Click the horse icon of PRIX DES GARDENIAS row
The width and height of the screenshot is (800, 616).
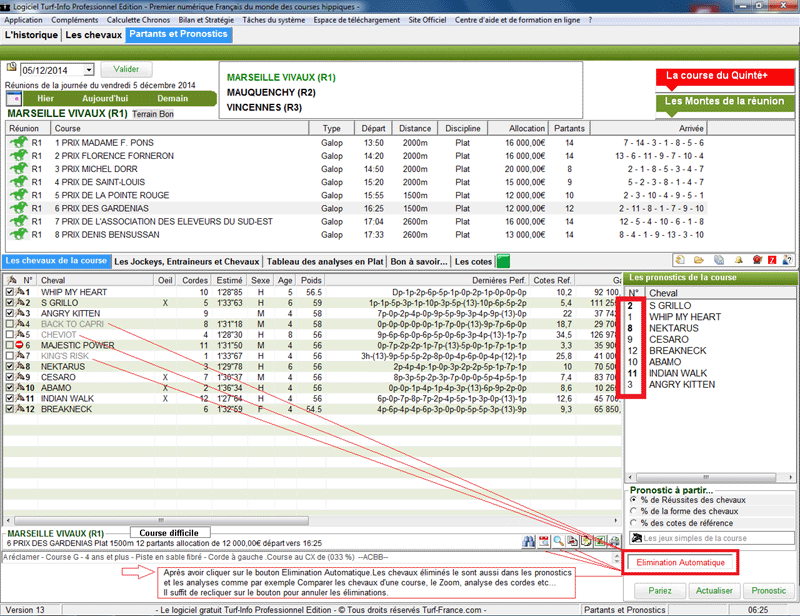[19, 208]
